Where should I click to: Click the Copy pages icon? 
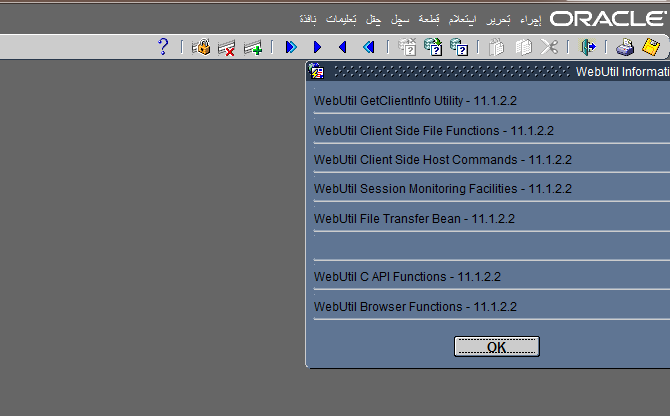523,47
